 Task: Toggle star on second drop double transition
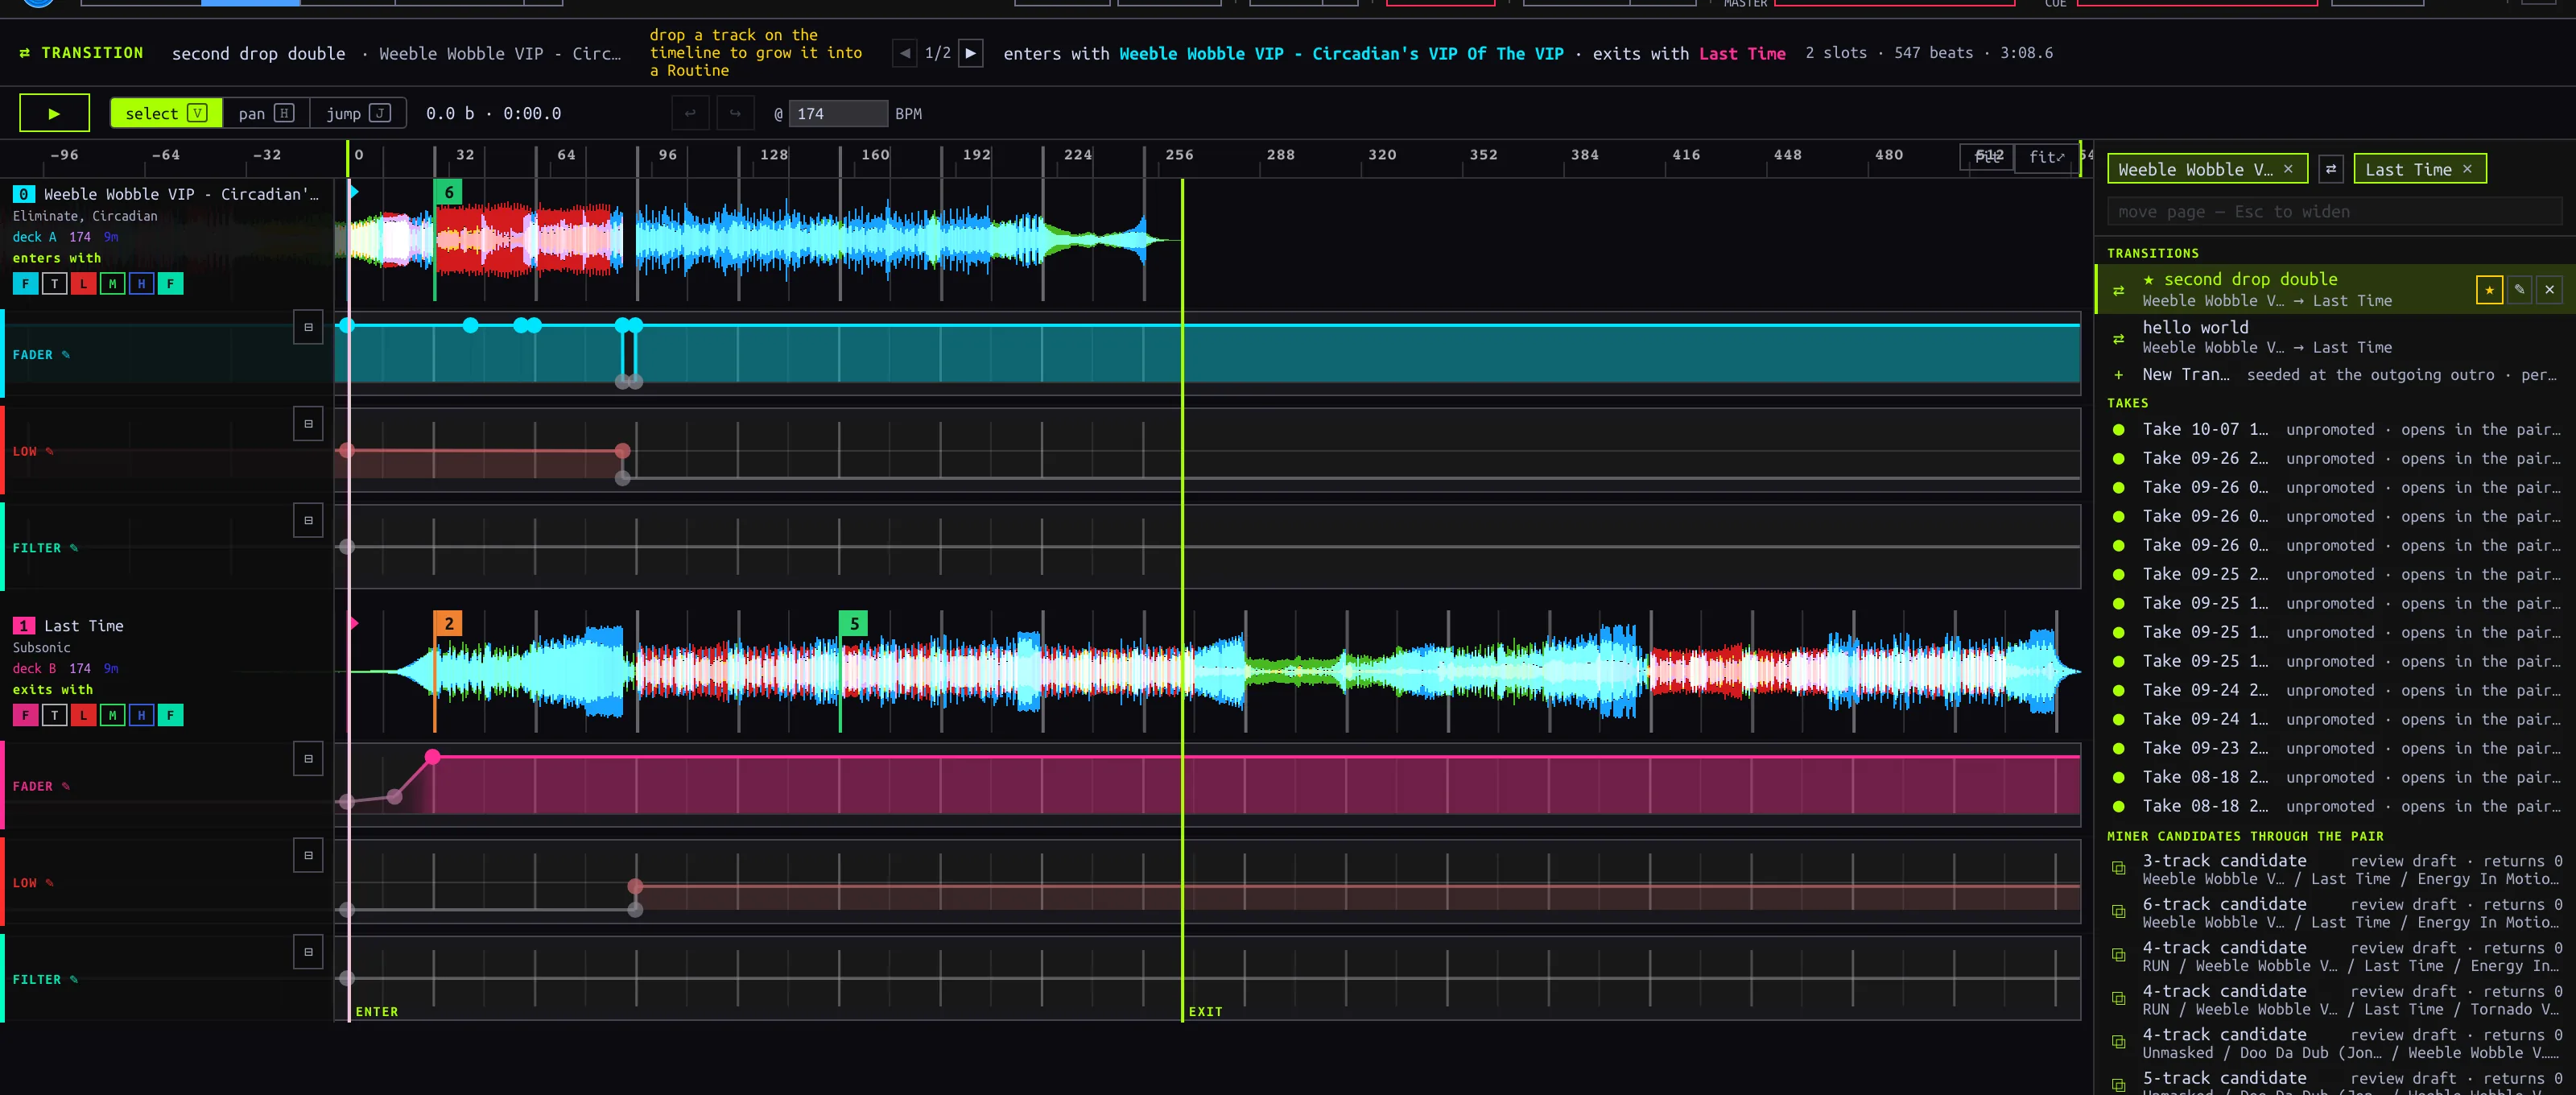[x=2489, y=290]
